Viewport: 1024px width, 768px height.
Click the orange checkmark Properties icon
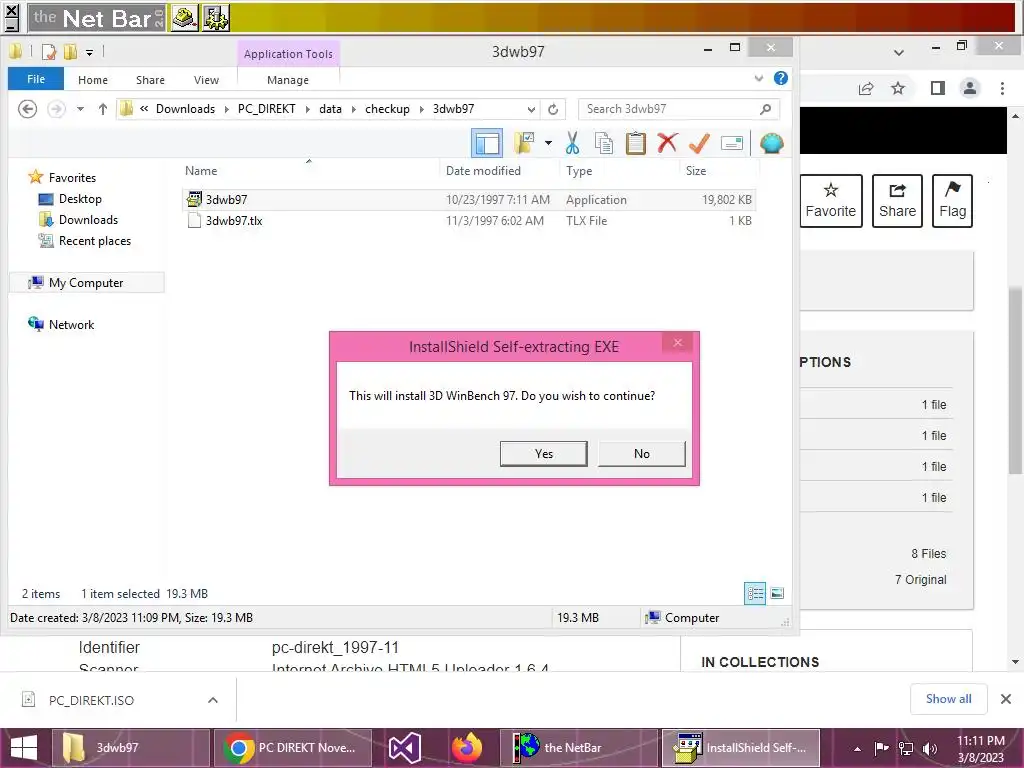[x=699, y=143]
